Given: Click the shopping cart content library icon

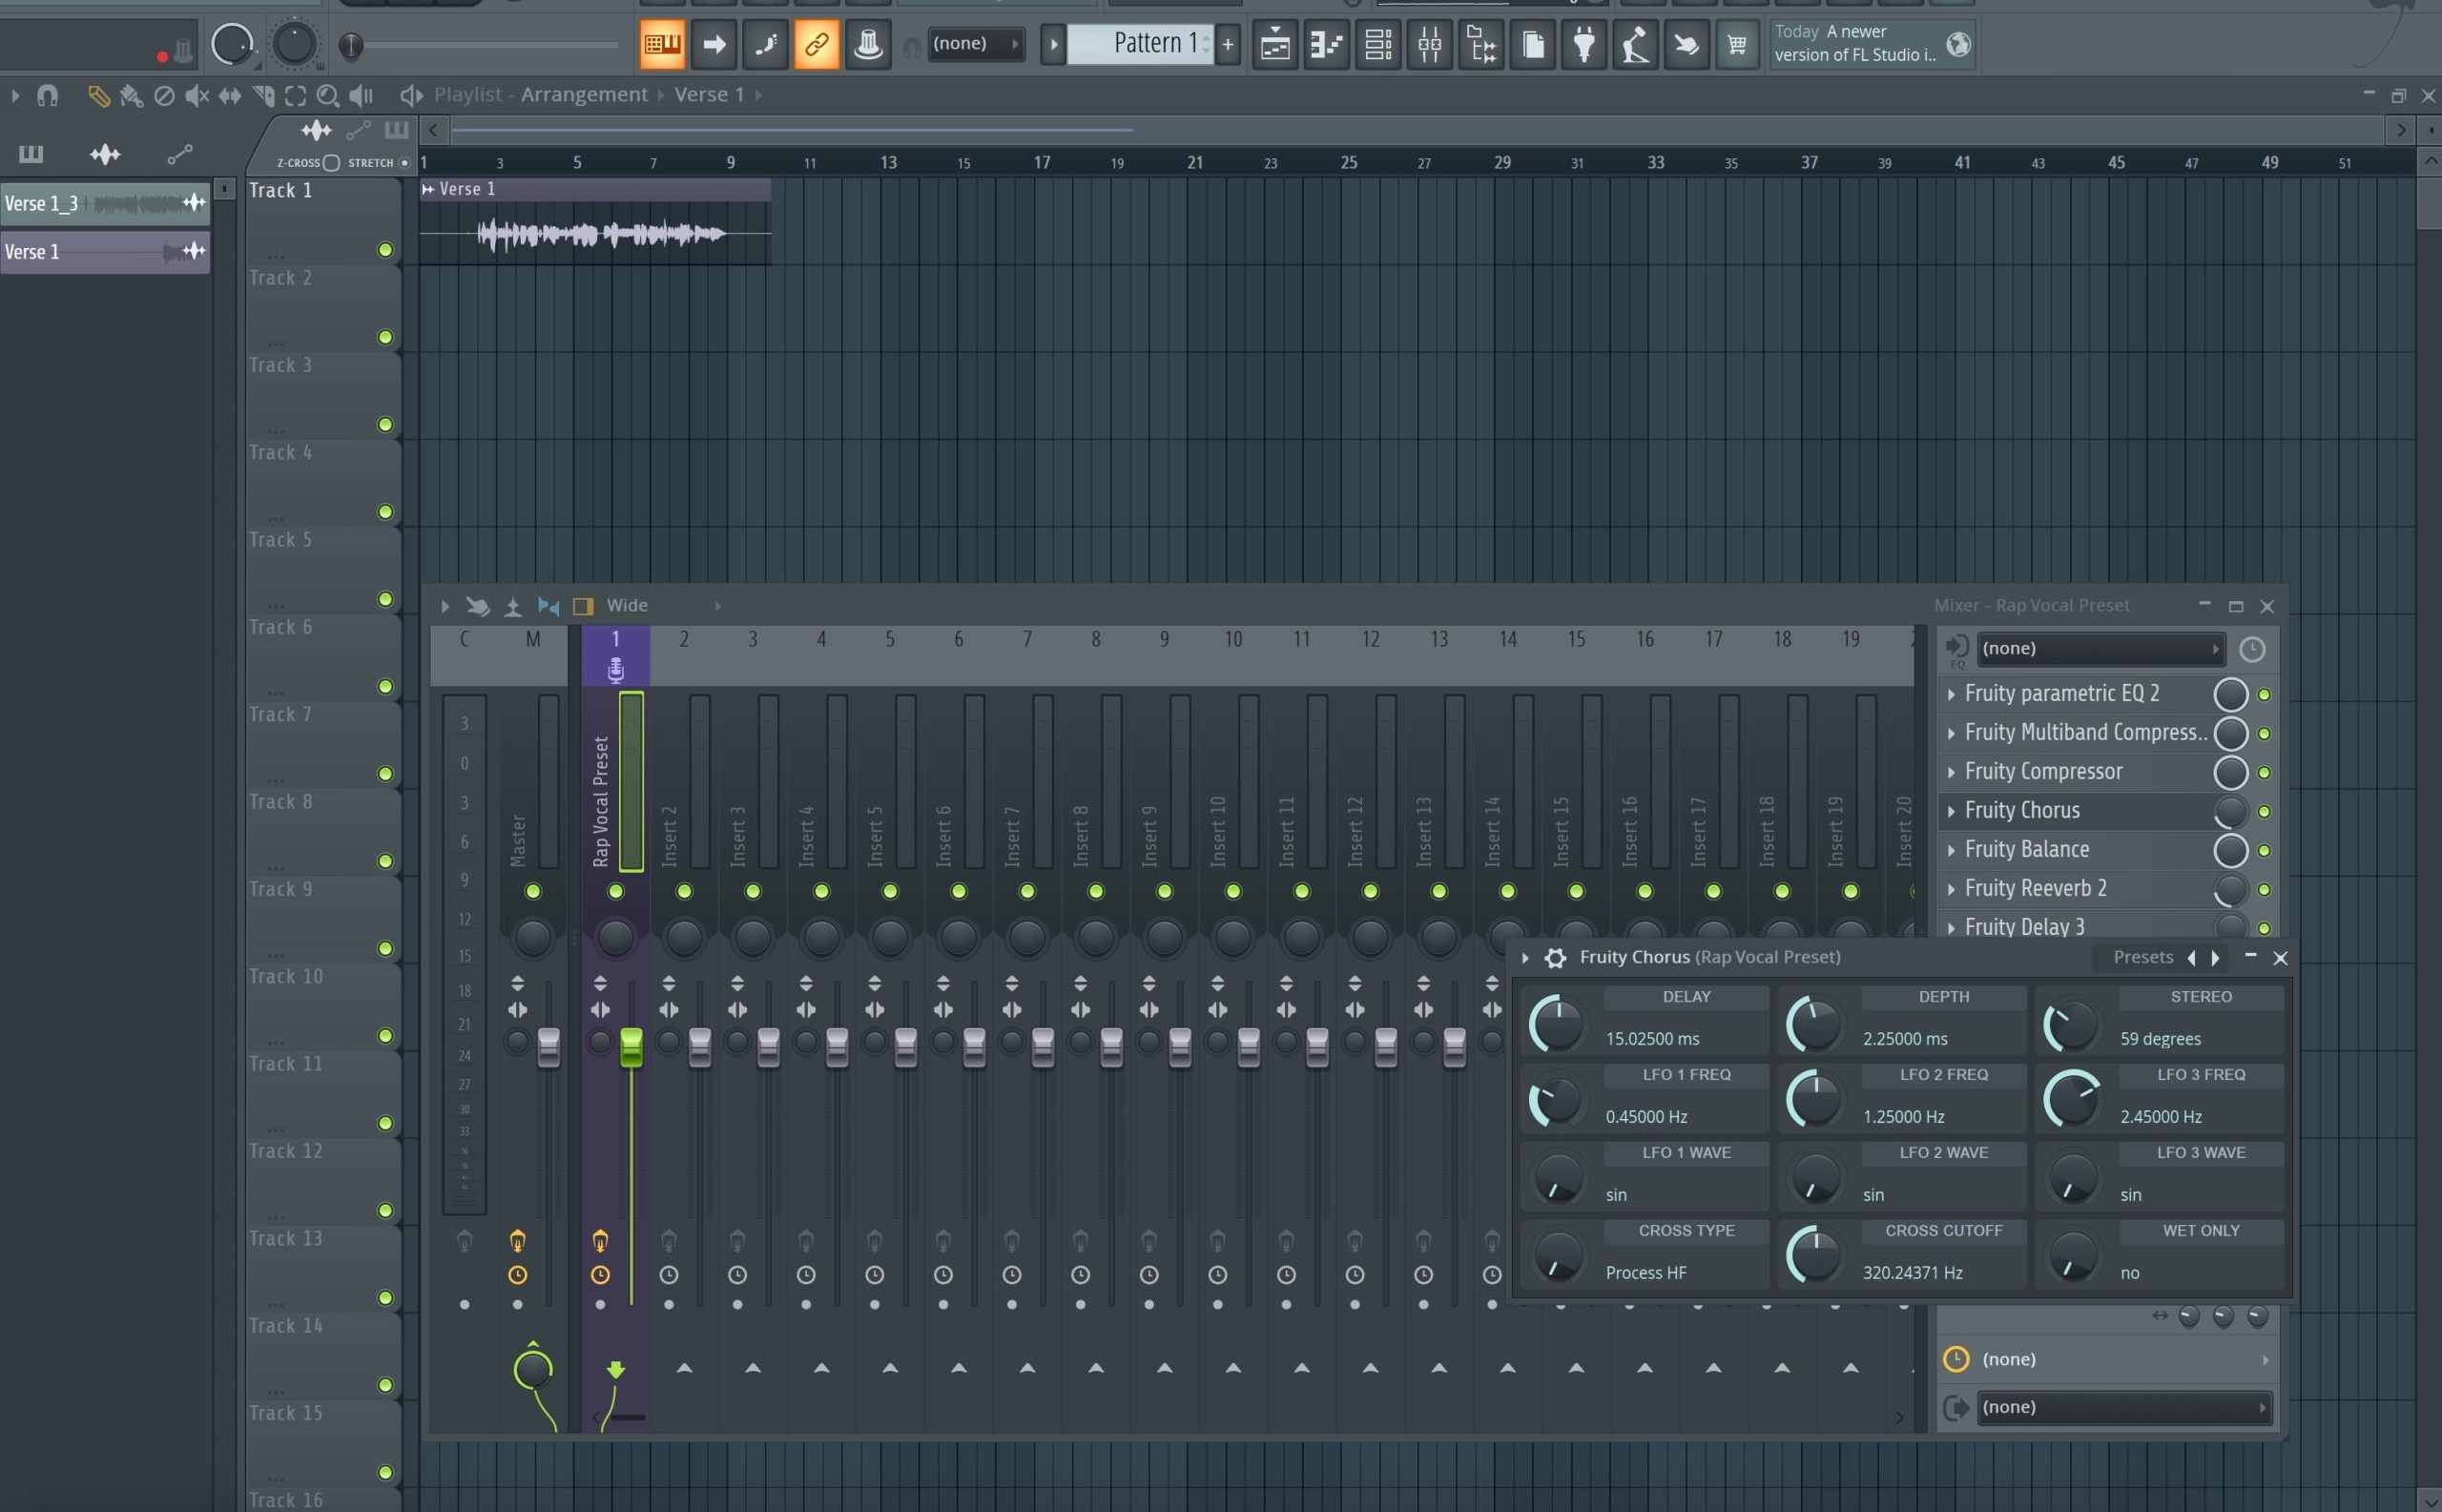Looking at the screenshot, I should [x=1737, y=44].
